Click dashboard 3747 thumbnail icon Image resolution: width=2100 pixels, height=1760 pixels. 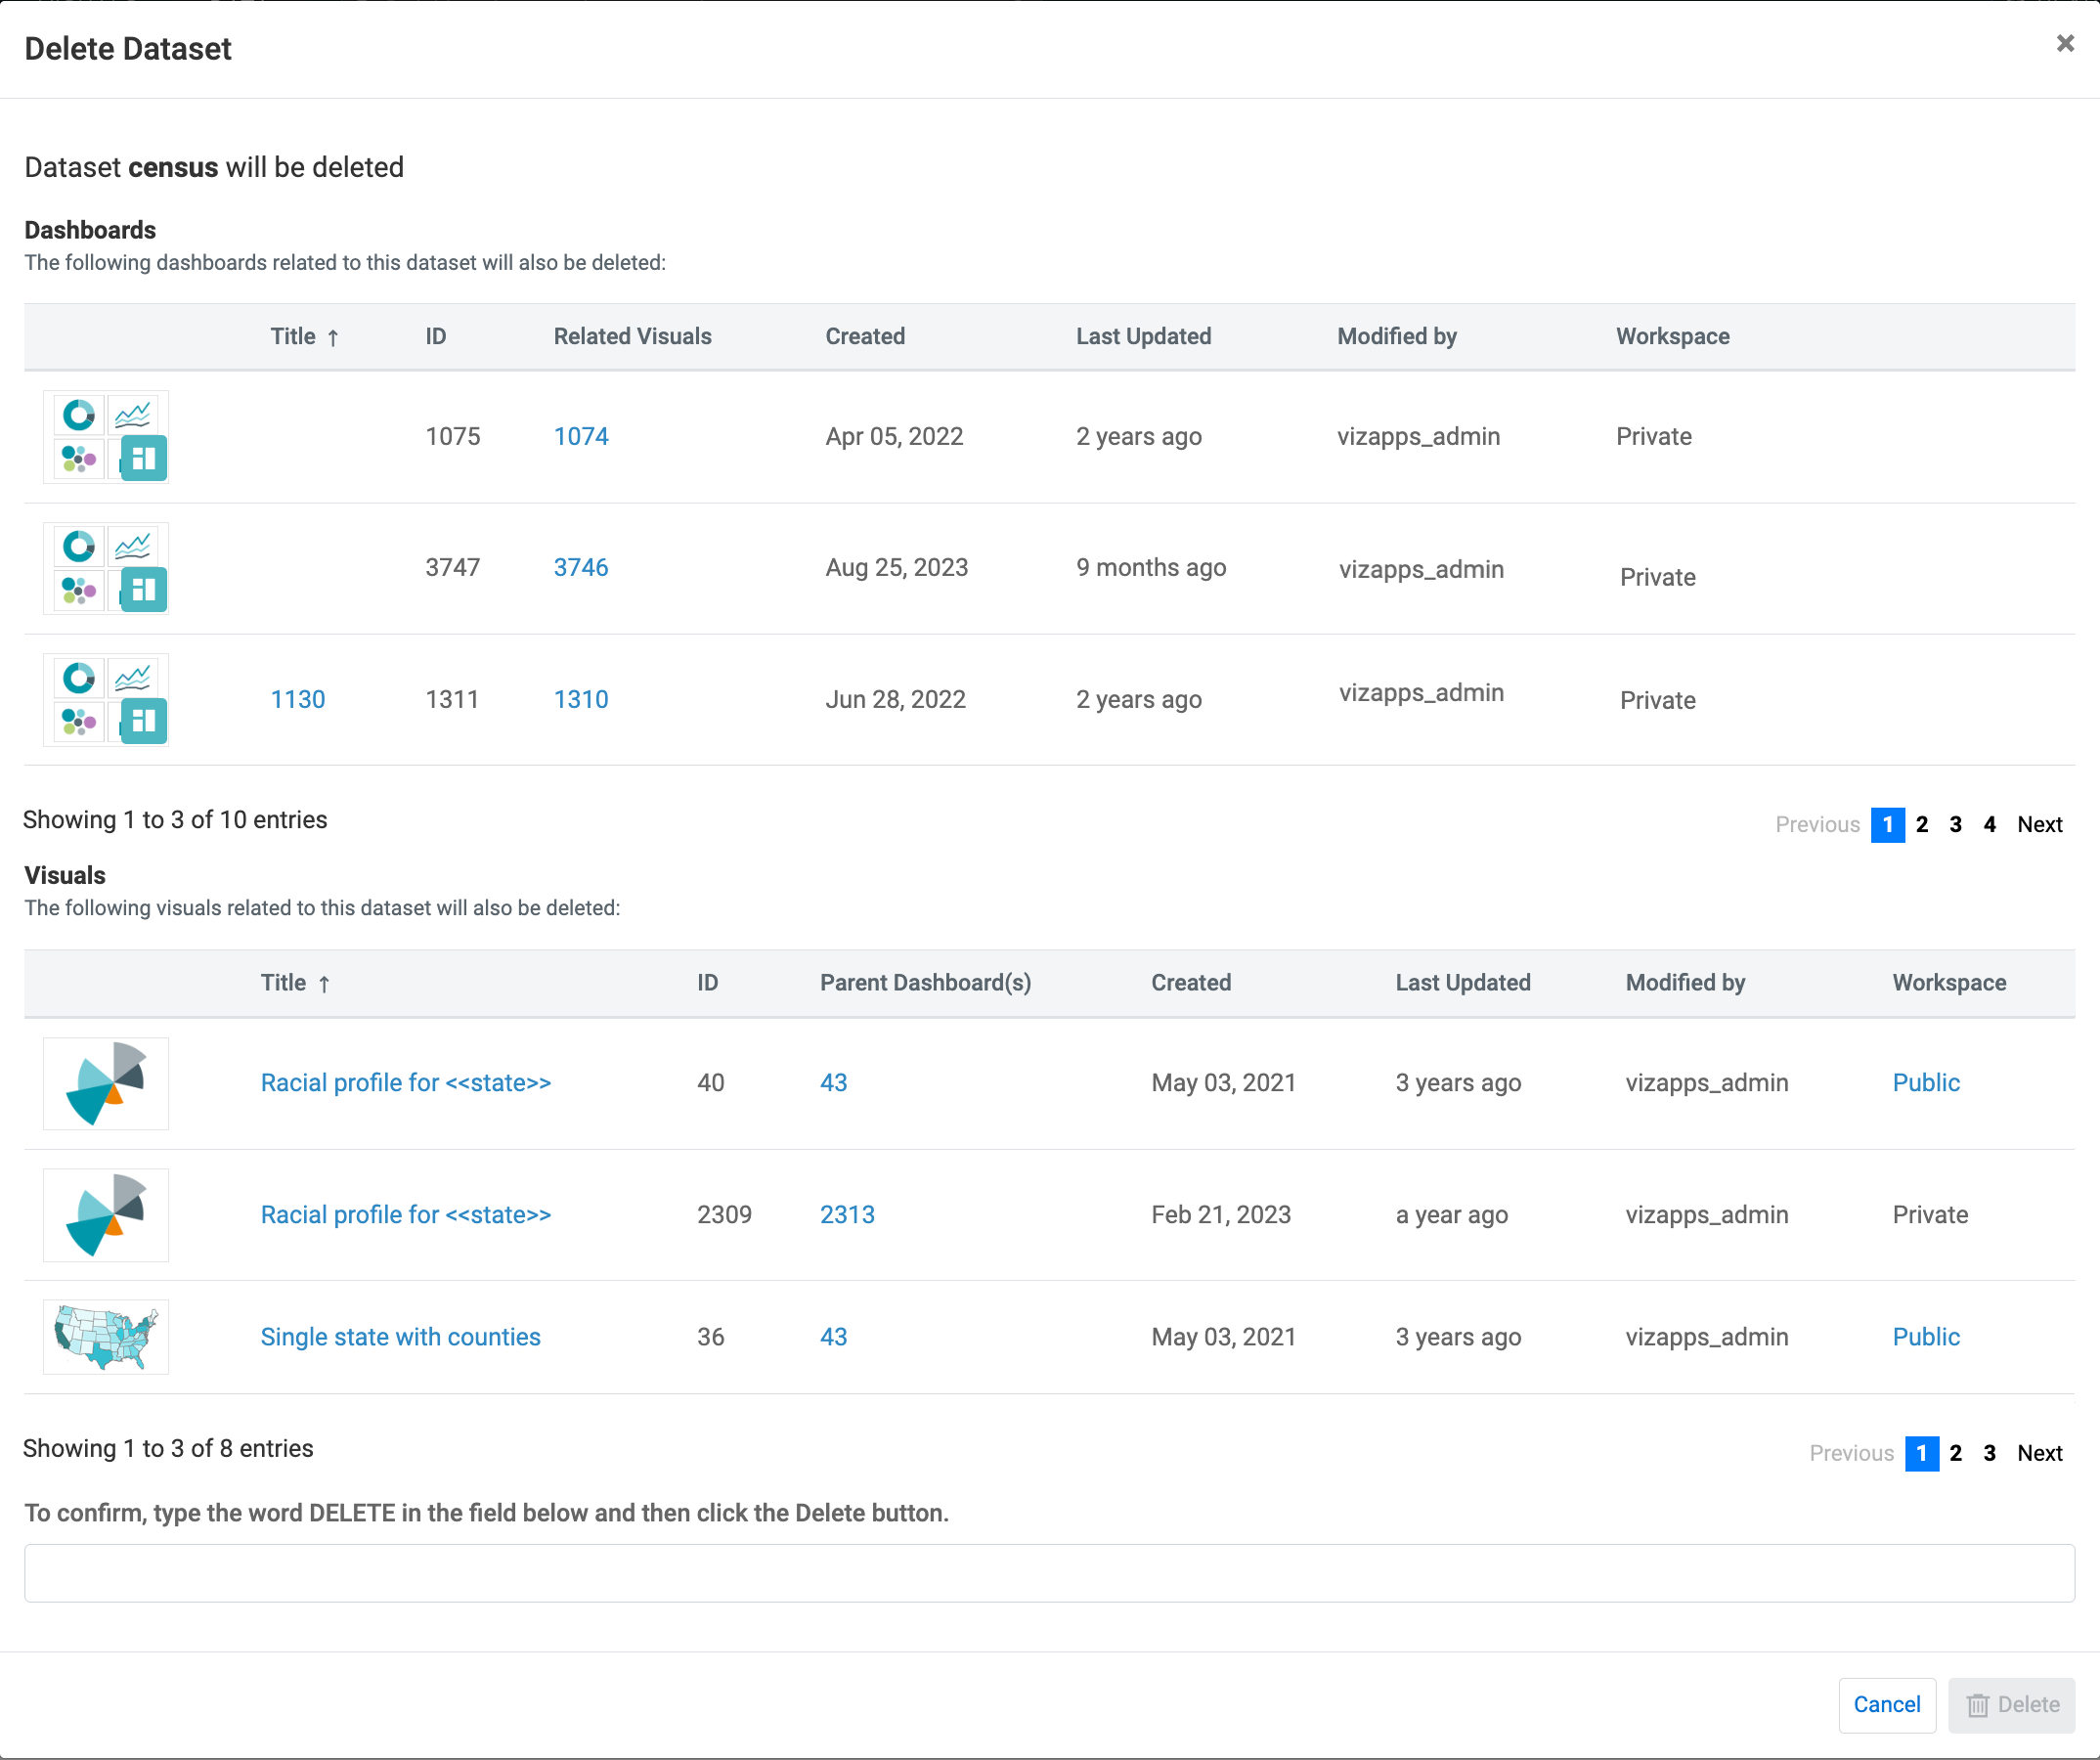tap(106, 568)
